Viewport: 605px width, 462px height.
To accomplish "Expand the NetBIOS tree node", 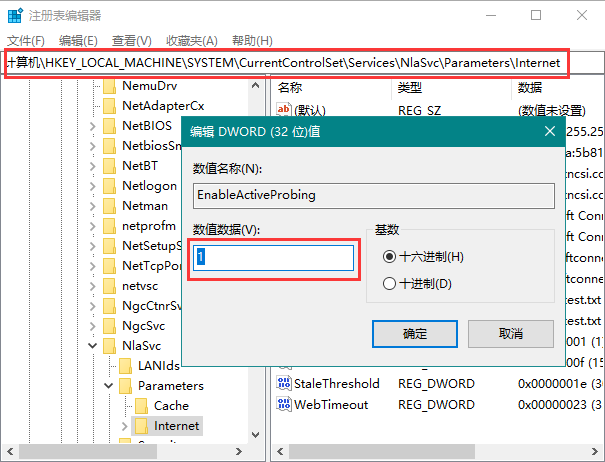I will [x=92, y=127].
